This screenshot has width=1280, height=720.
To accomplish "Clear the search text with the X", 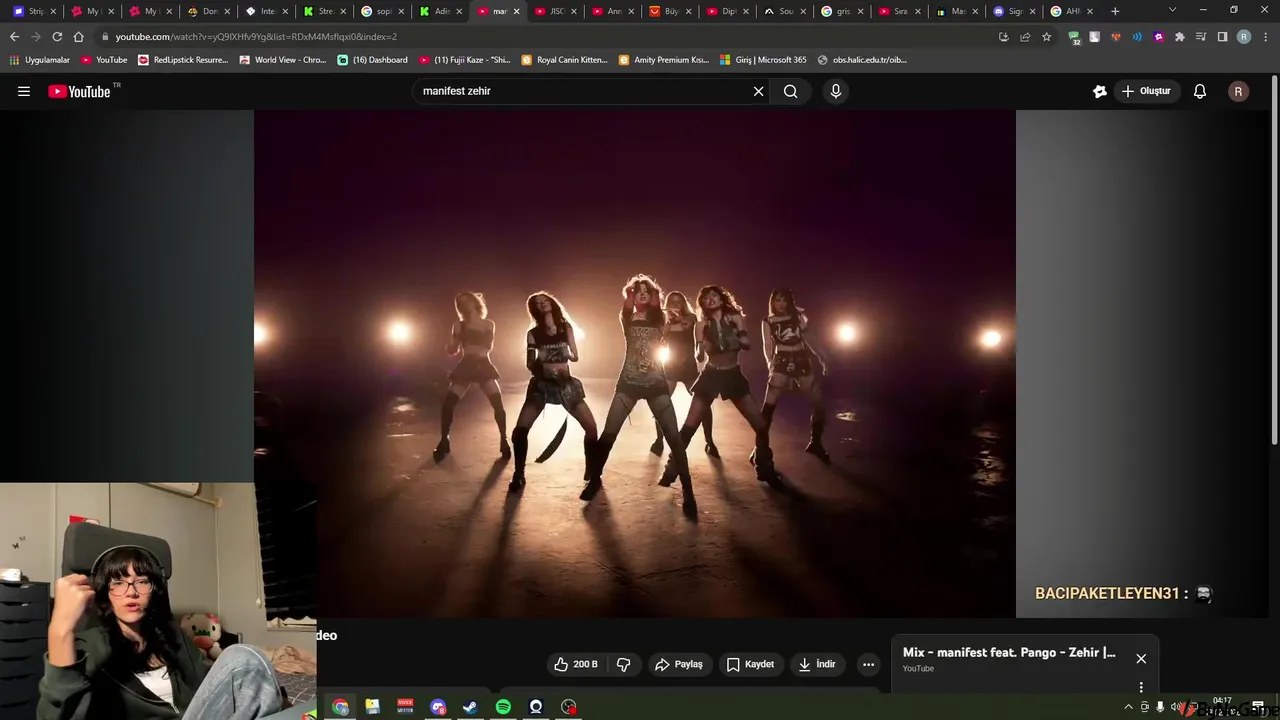I will click(758, 91).
